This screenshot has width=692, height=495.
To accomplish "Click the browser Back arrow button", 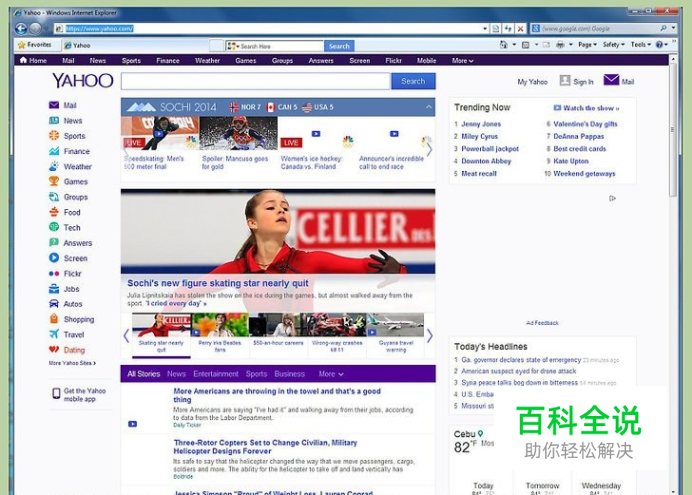I will (21, 29).
